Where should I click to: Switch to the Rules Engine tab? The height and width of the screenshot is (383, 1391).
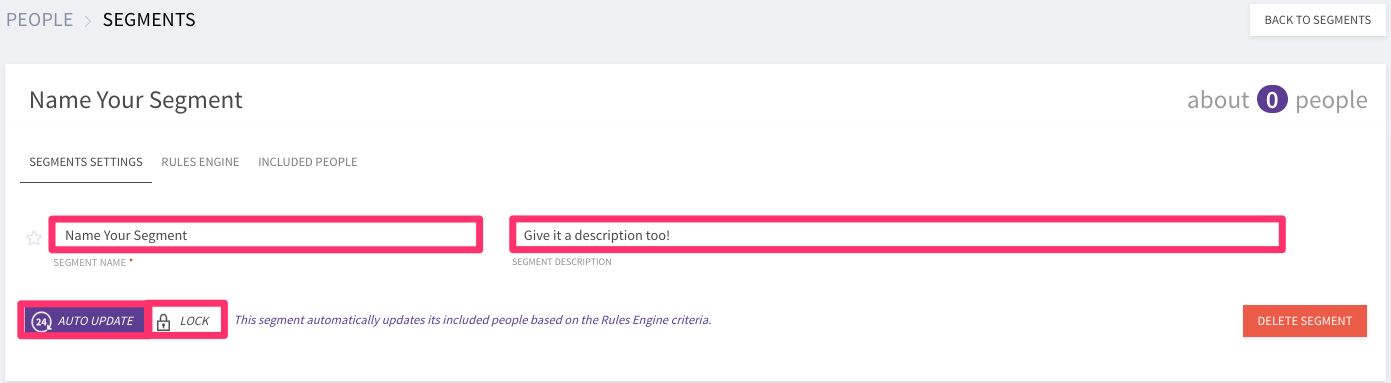click(200, 162)
